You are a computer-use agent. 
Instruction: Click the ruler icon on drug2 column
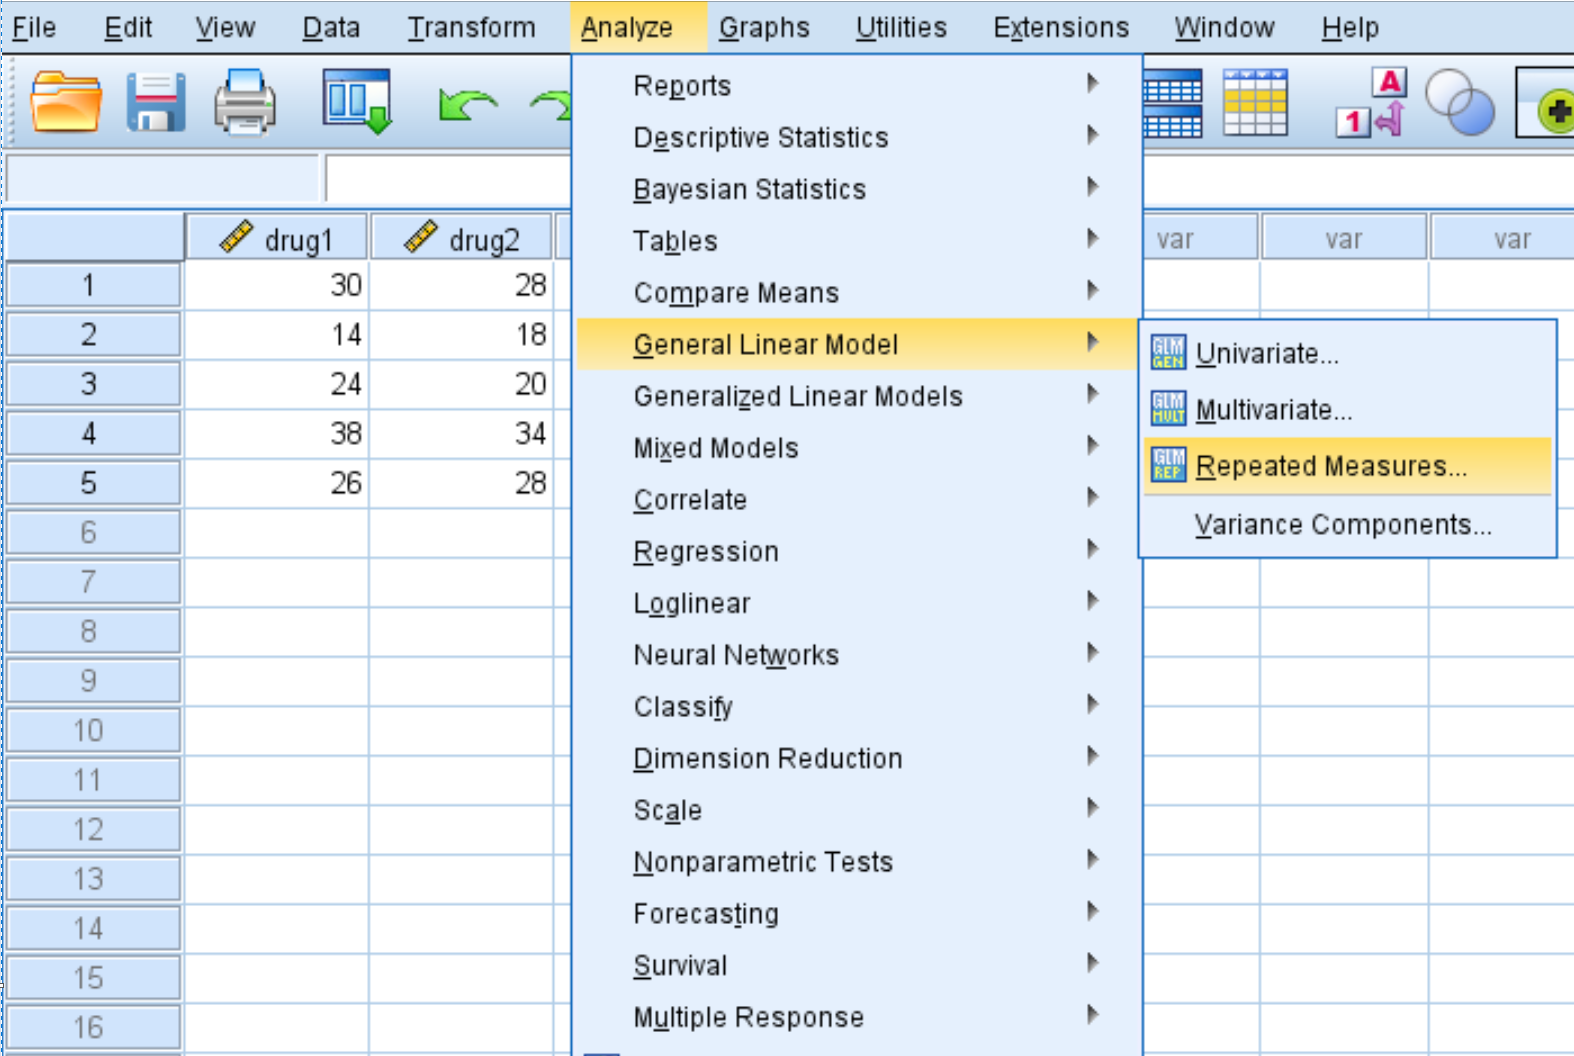coord(421,237)
